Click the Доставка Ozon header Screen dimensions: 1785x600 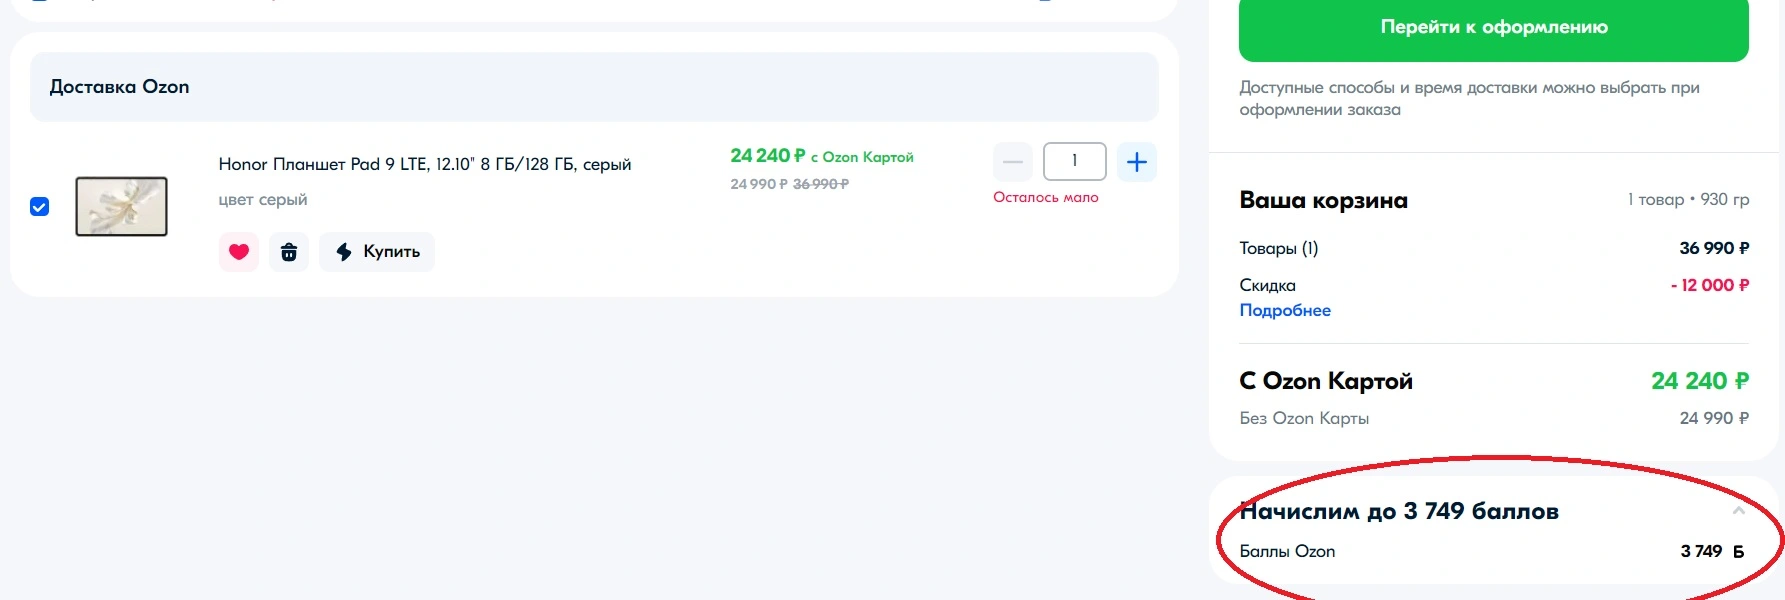point(594,87)
